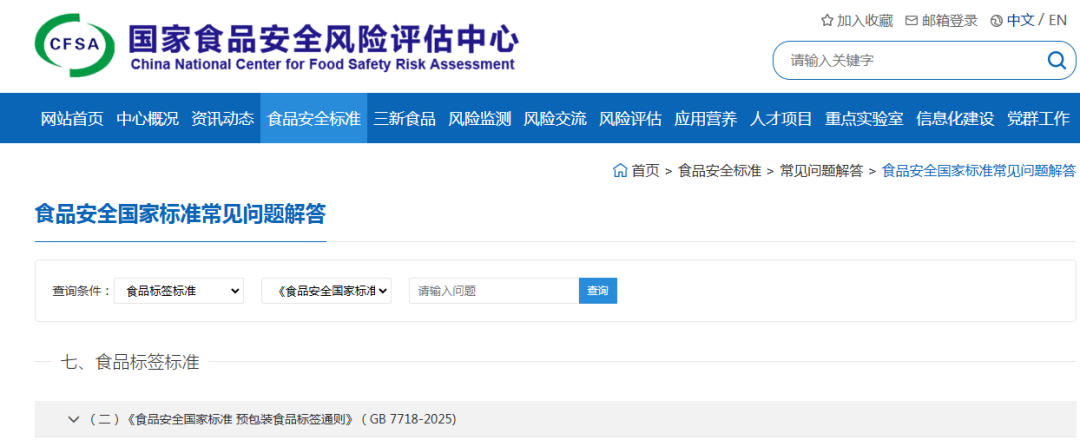
Task: Open the 《食品安全国家标准 standard dropdown
Action: point(326,291)
